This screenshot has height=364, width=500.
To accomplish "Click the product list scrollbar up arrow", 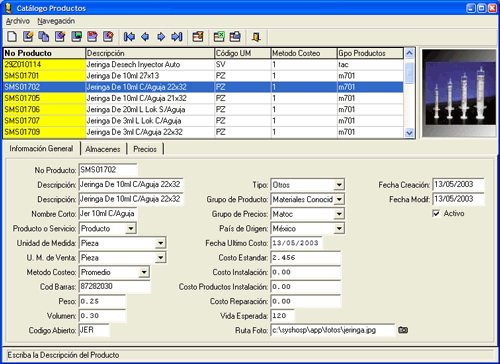I will coord(409,53).
